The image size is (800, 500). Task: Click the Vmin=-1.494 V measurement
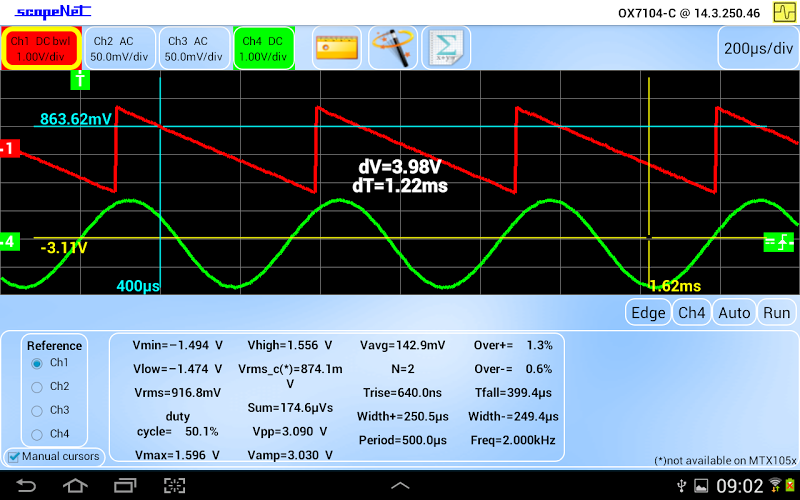[178, 345]
